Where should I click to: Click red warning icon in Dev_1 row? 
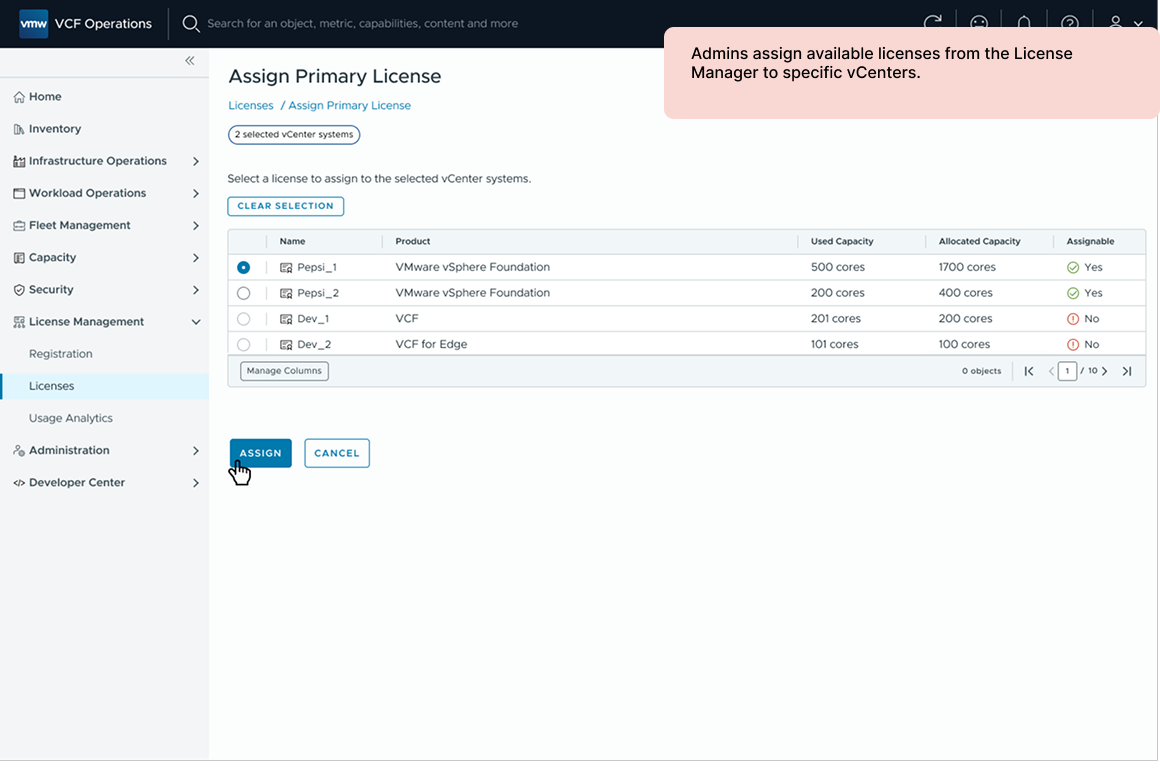1073,319
